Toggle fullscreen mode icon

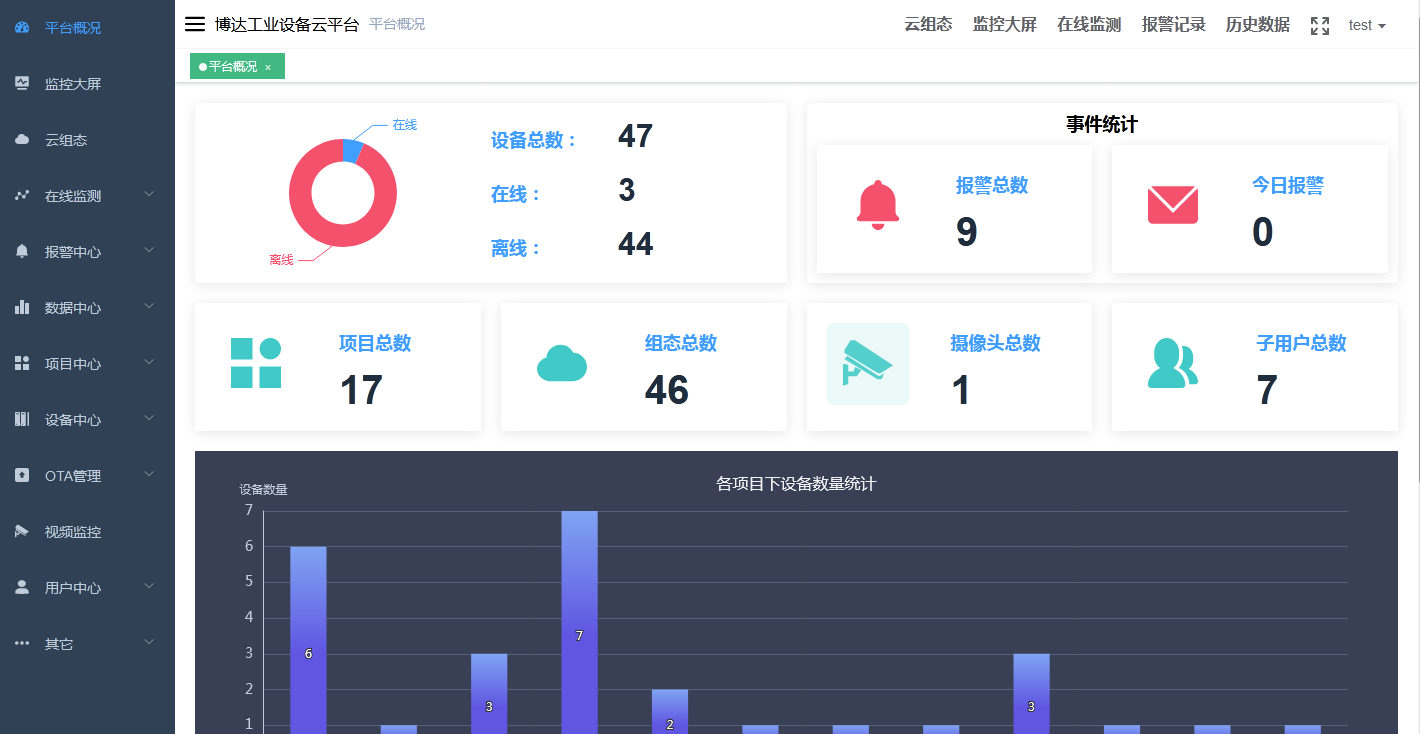pyautogui.click(x=1319, y=26)
